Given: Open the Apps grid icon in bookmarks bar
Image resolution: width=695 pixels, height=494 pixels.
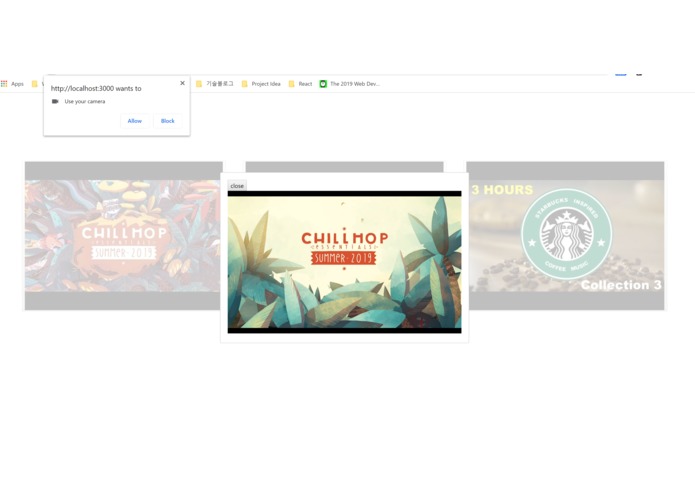Looking at the screenshot, I should 4,84.
